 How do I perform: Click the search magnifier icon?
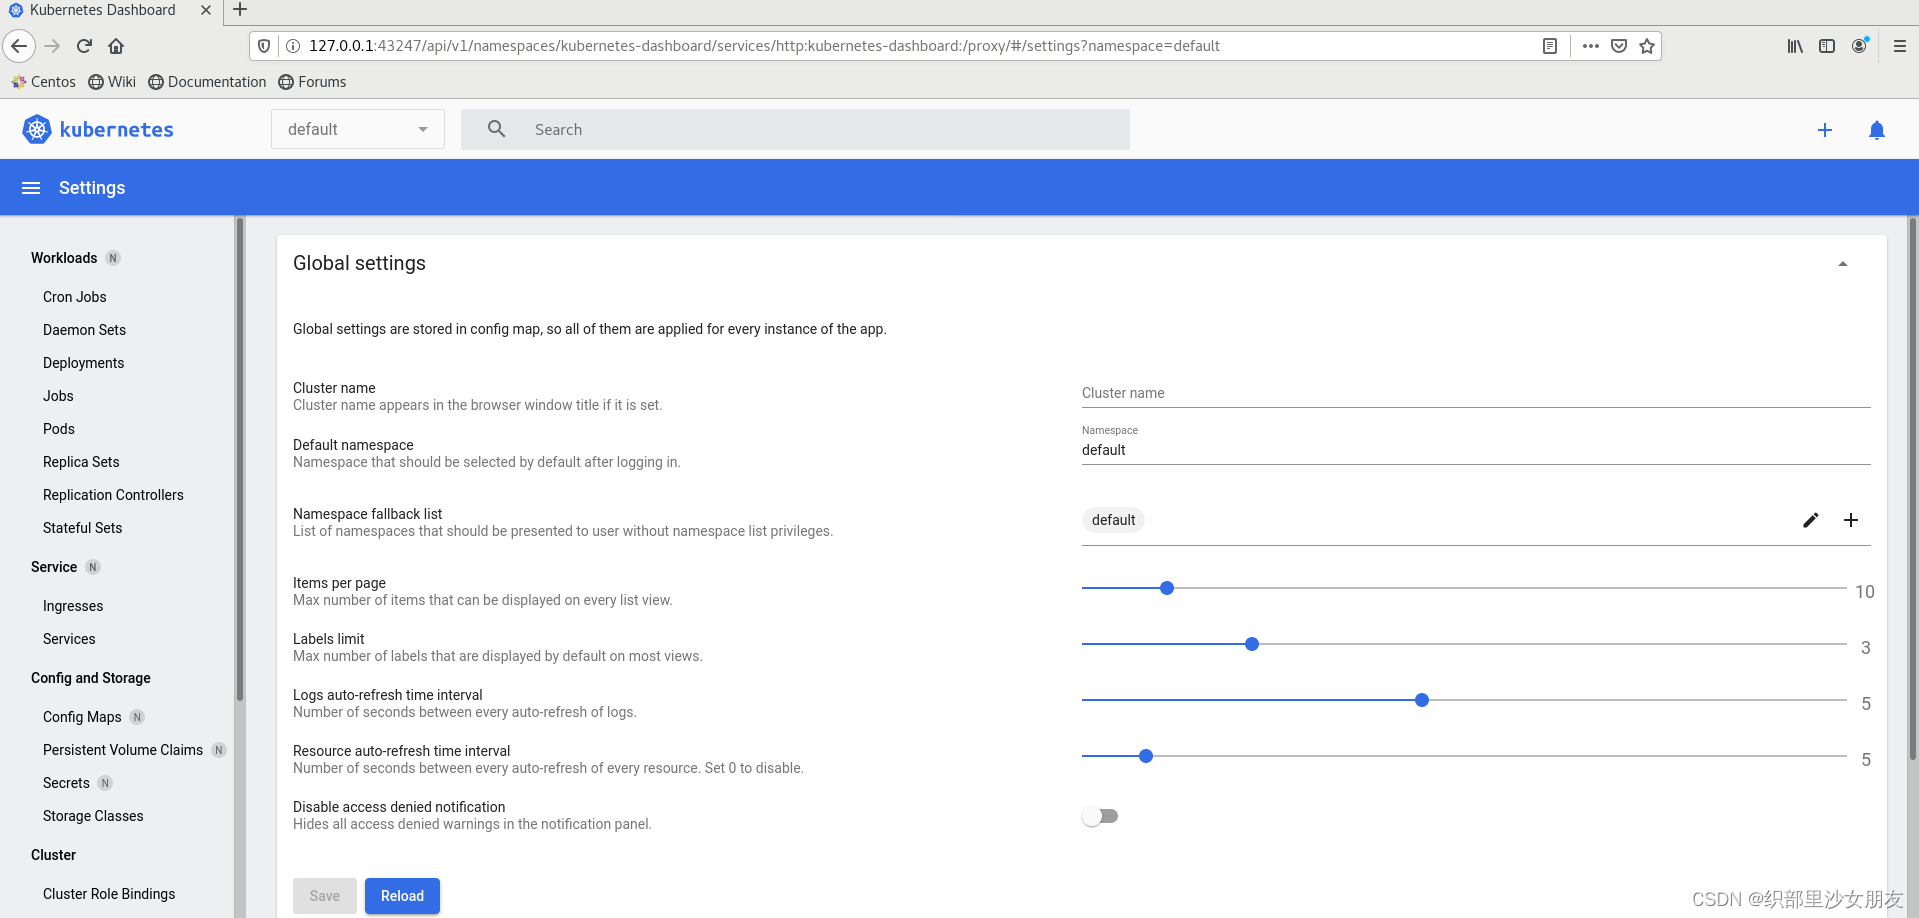tap(496, 129)
